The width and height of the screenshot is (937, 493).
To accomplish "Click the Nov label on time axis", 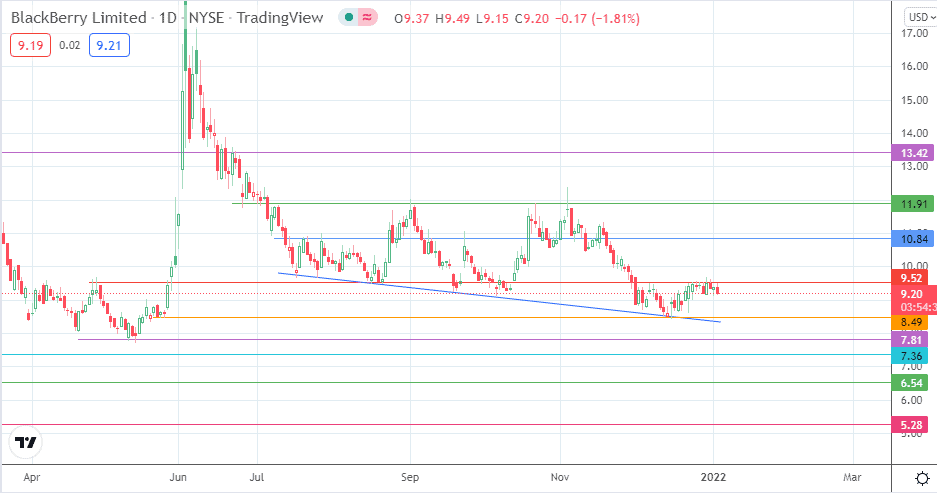I will pos(560,477).
